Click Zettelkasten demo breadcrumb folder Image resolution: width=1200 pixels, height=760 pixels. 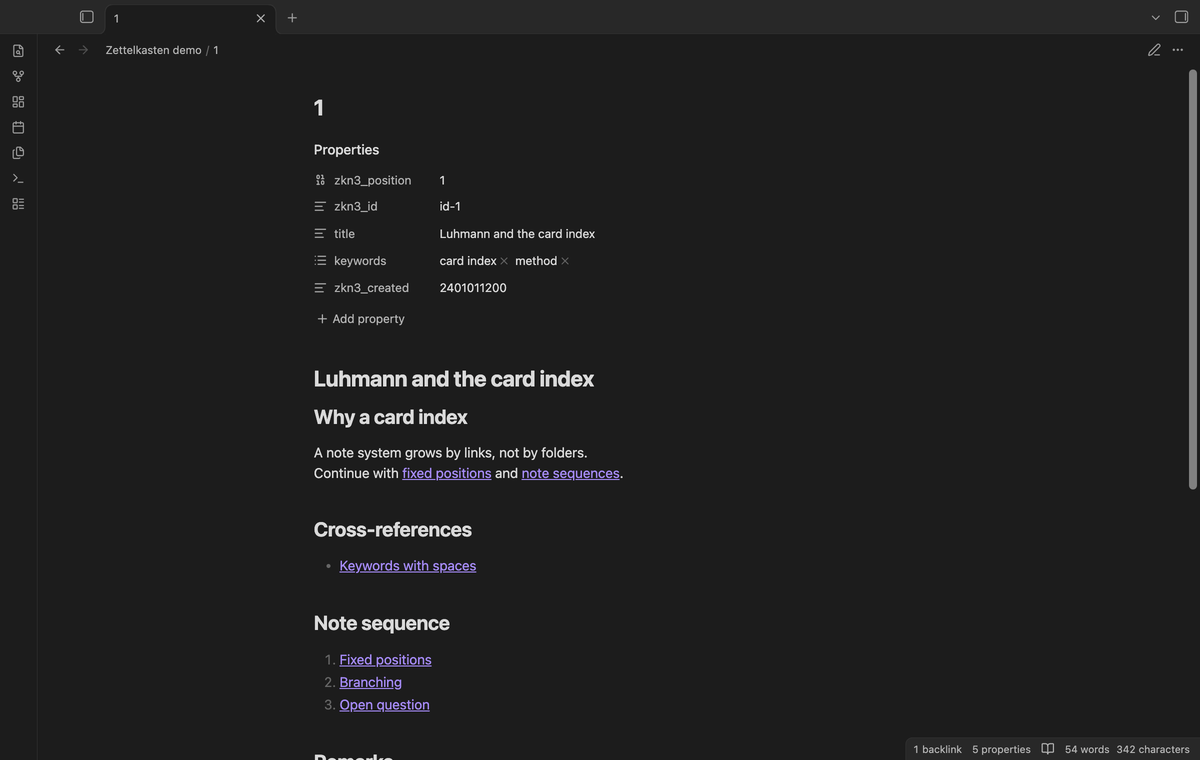153,50
